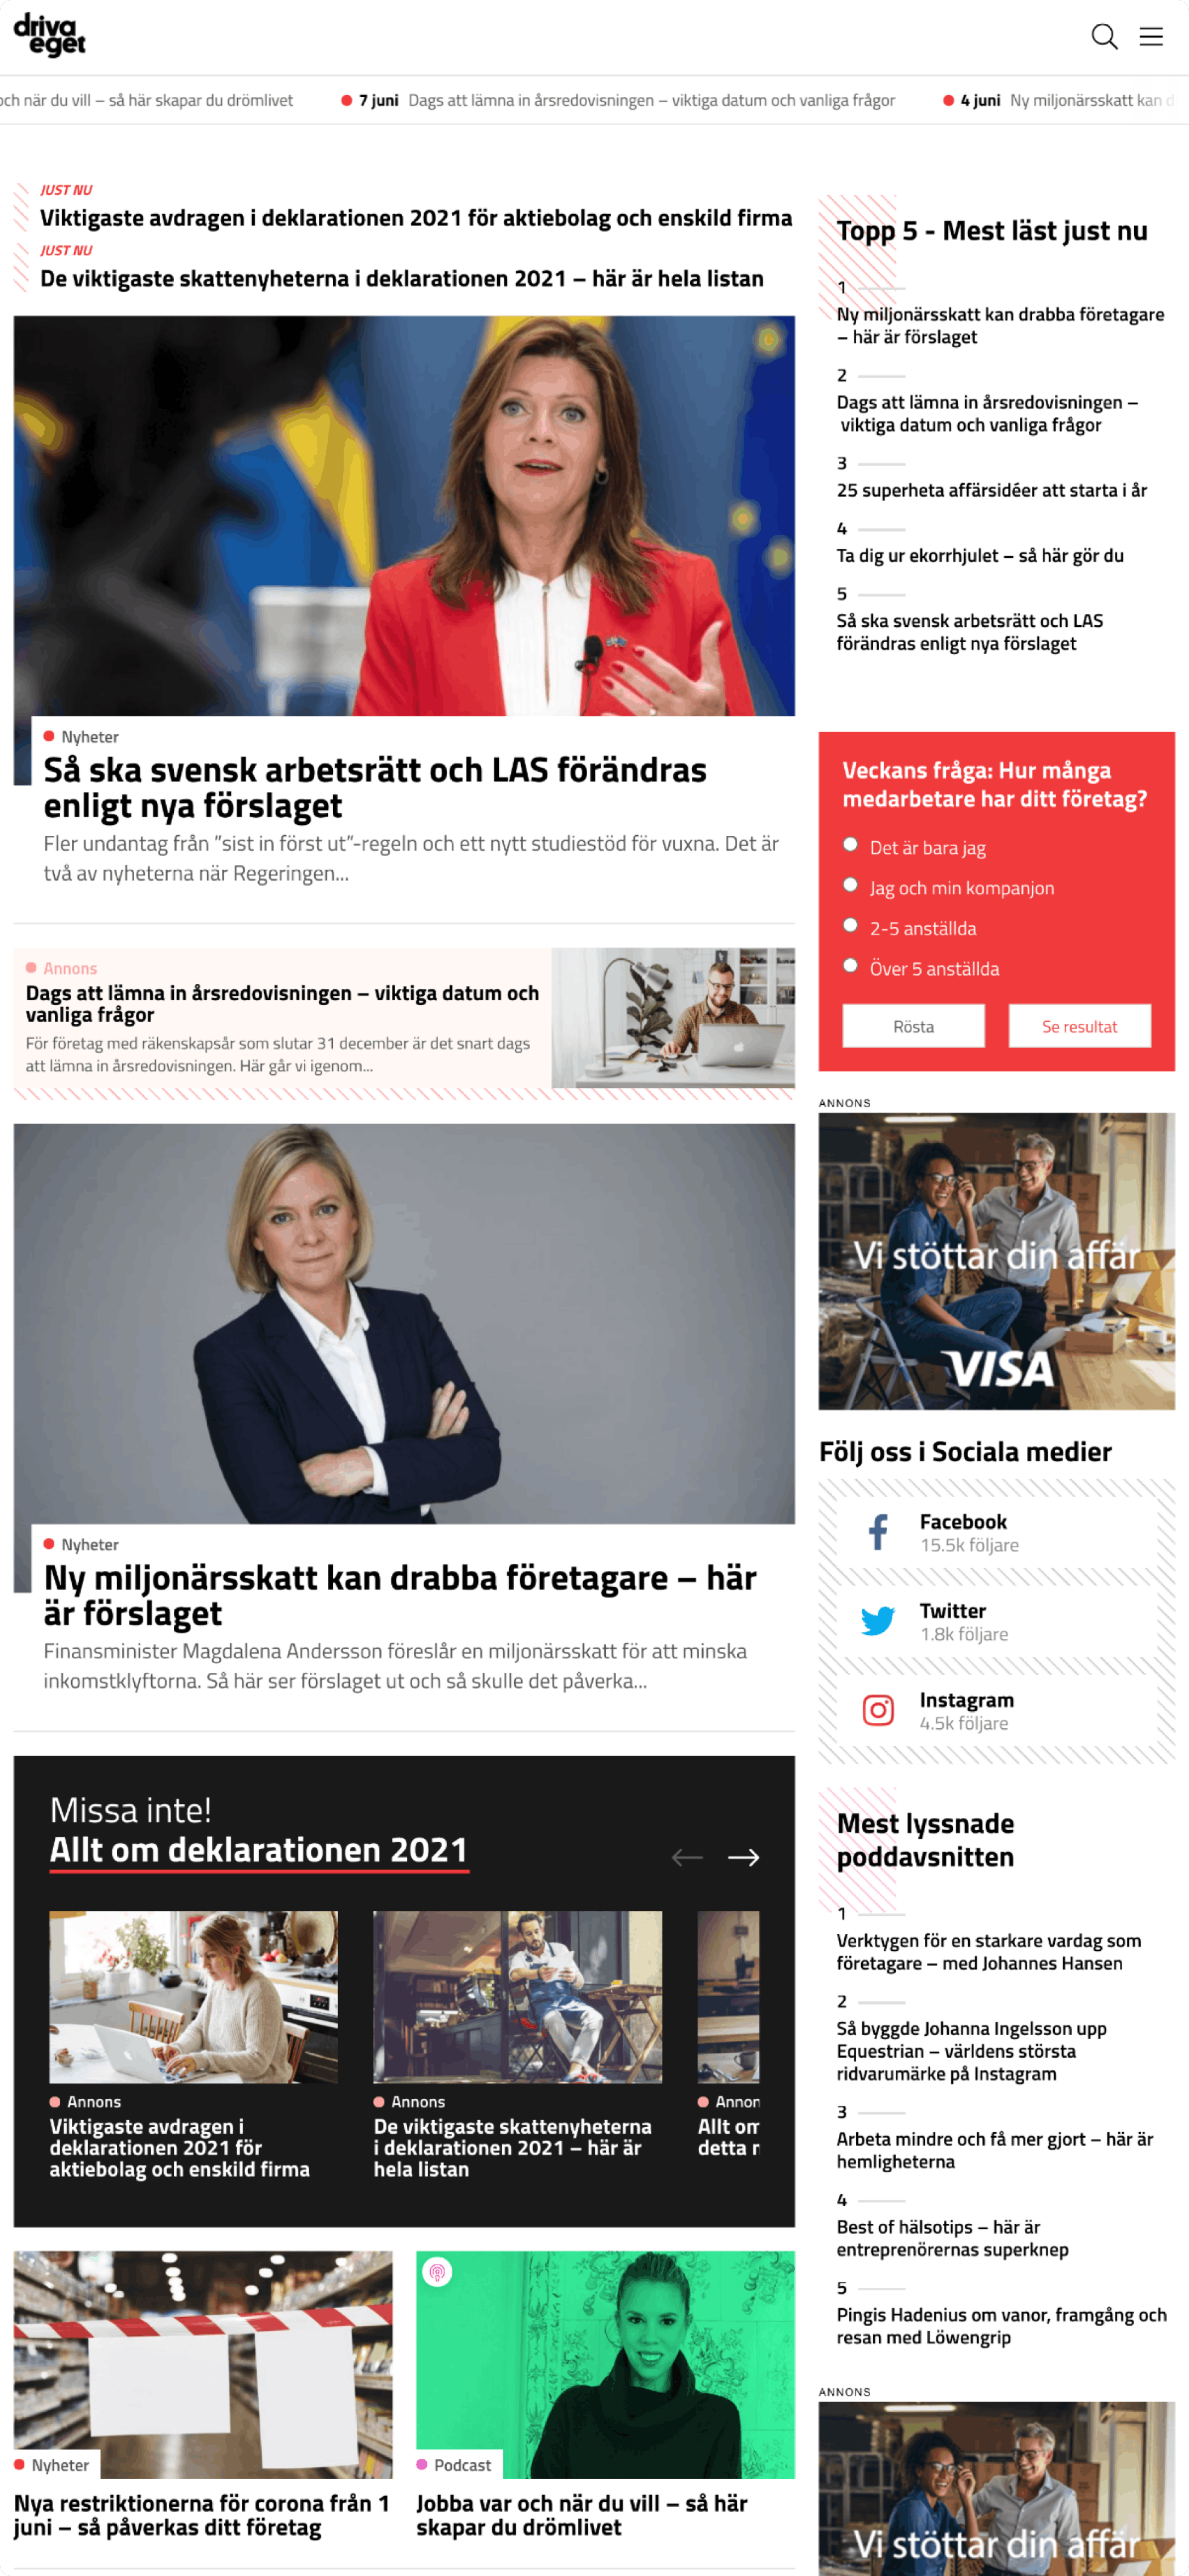1189x2576 pixels.
Task: Open the Facebook icon link
Action: coord(878,1532)
